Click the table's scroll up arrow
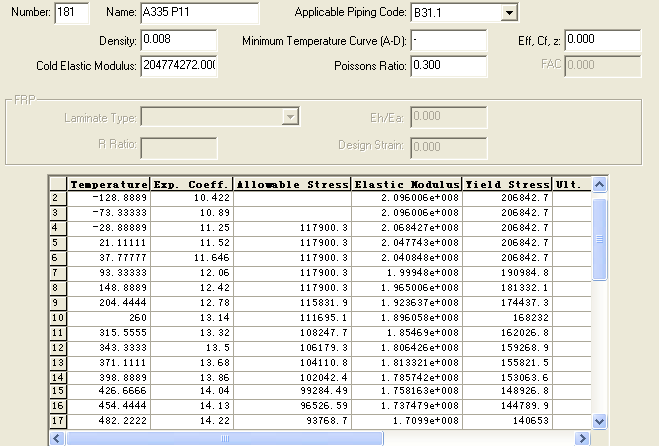This screenshot has height=446, width=659. (599, 185)
